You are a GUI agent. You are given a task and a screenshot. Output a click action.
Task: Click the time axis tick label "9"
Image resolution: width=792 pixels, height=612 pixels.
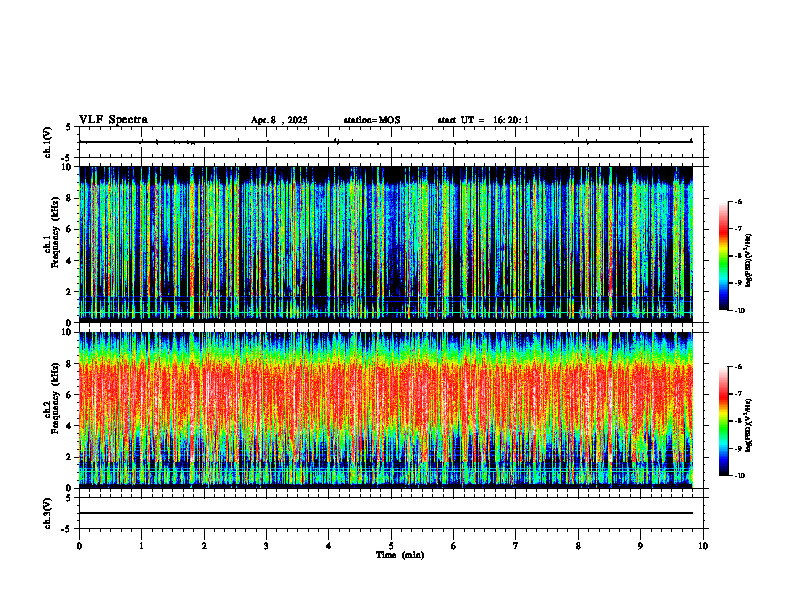[640, 546]
